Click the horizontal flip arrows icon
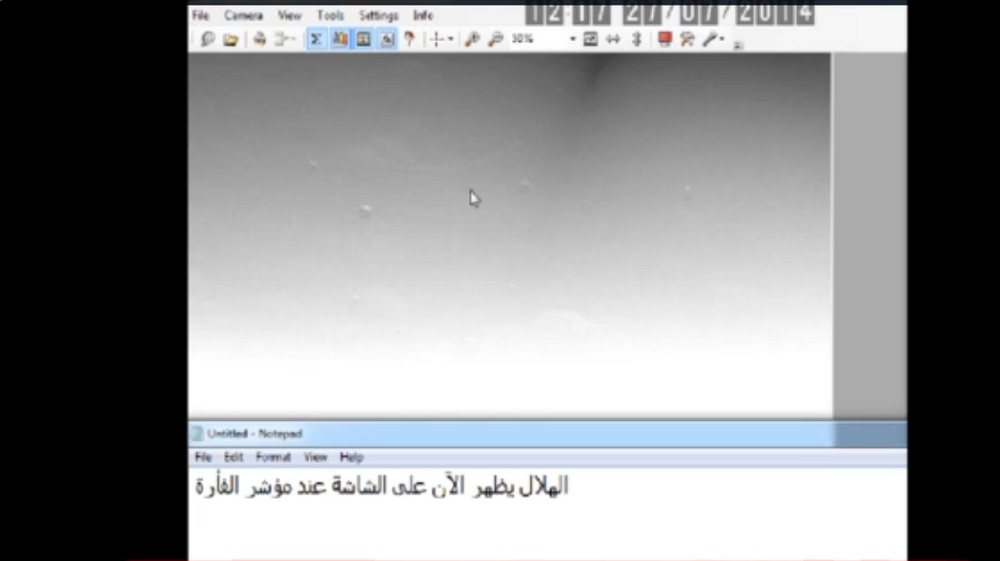 pos(613,39)
